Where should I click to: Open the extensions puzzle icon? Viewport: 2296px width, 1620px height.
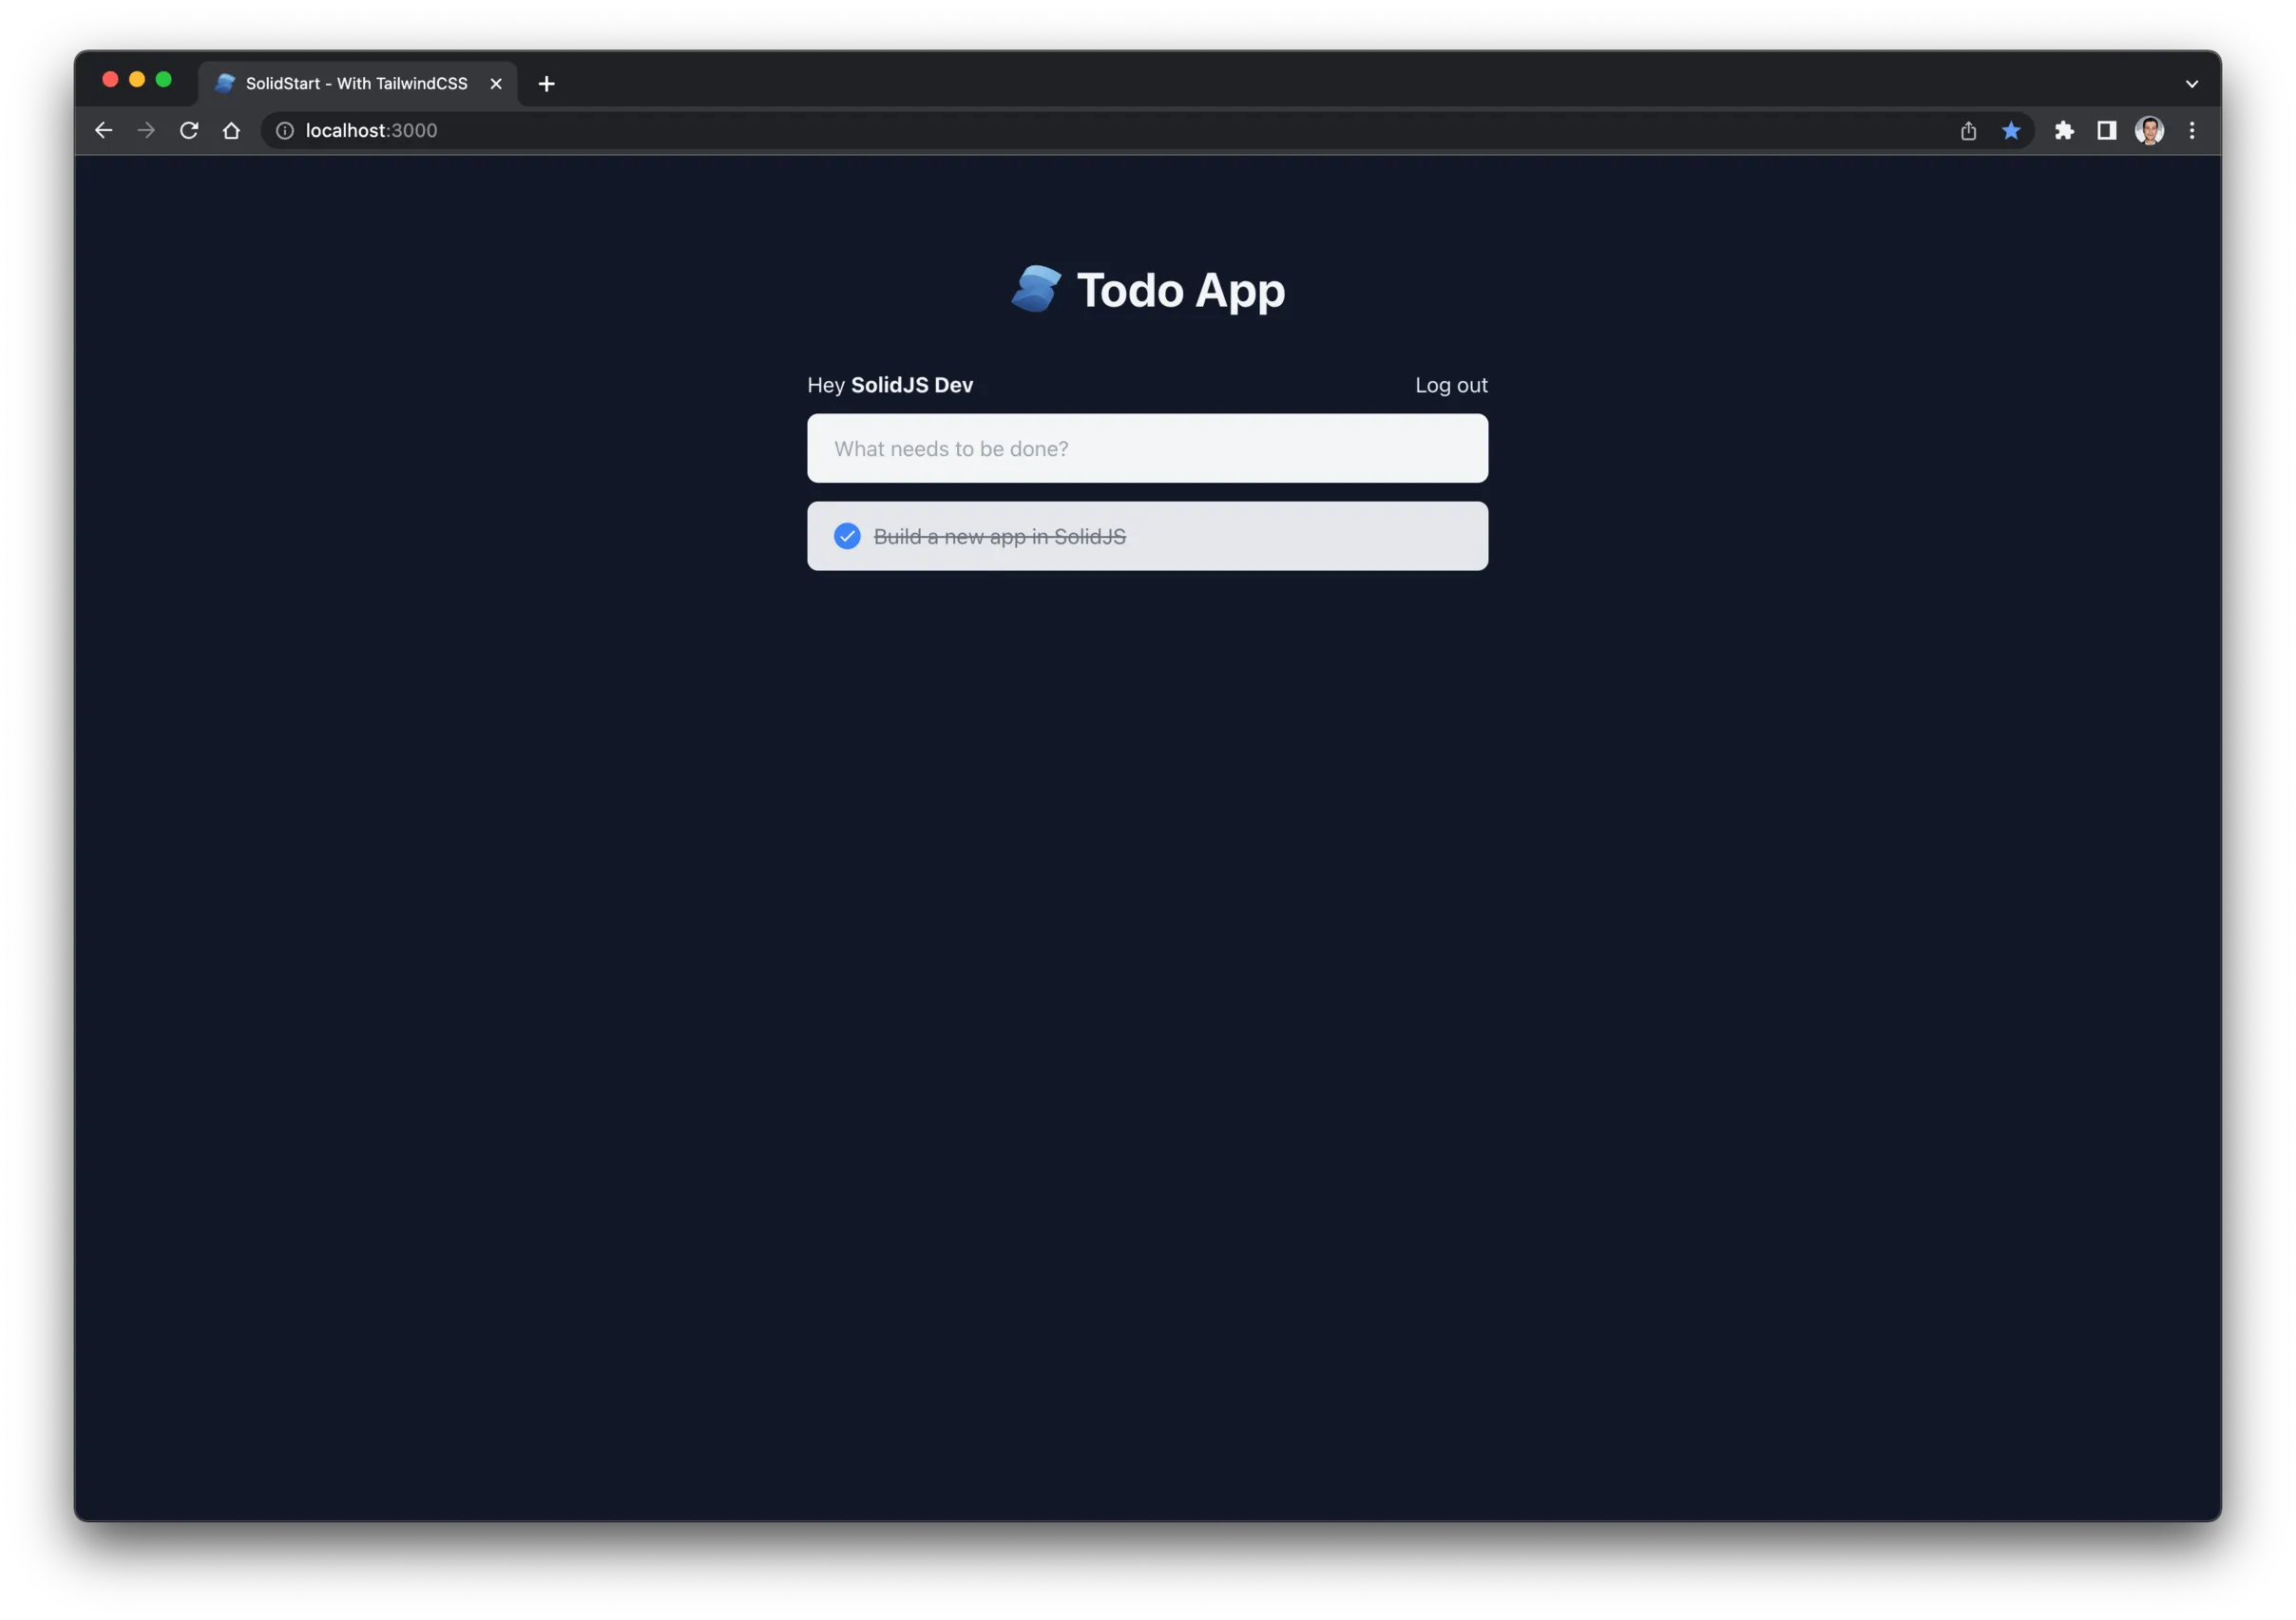(x=2064, y=131)
